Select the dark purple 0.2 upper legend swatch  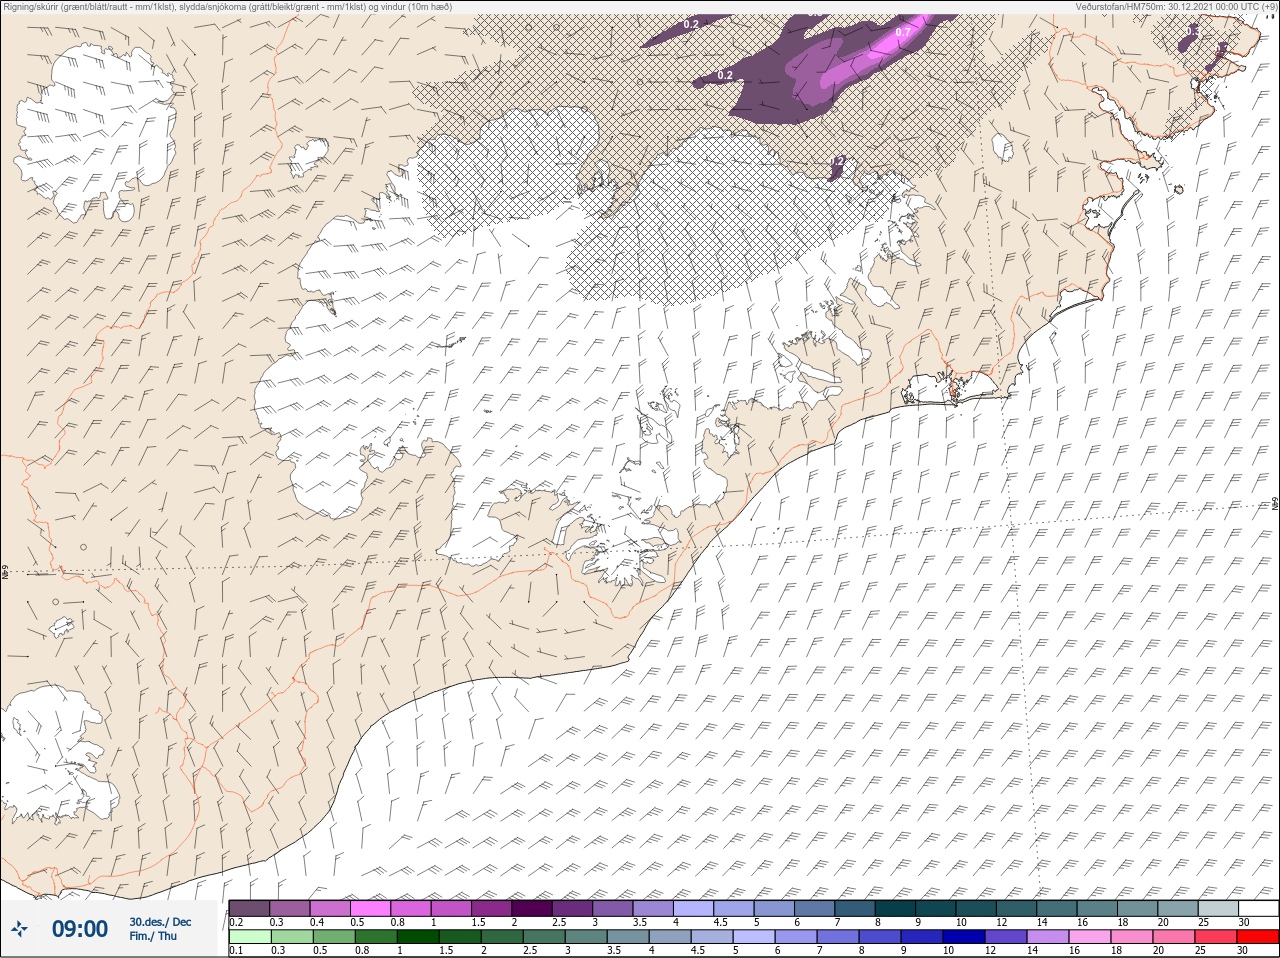(249, 908)
